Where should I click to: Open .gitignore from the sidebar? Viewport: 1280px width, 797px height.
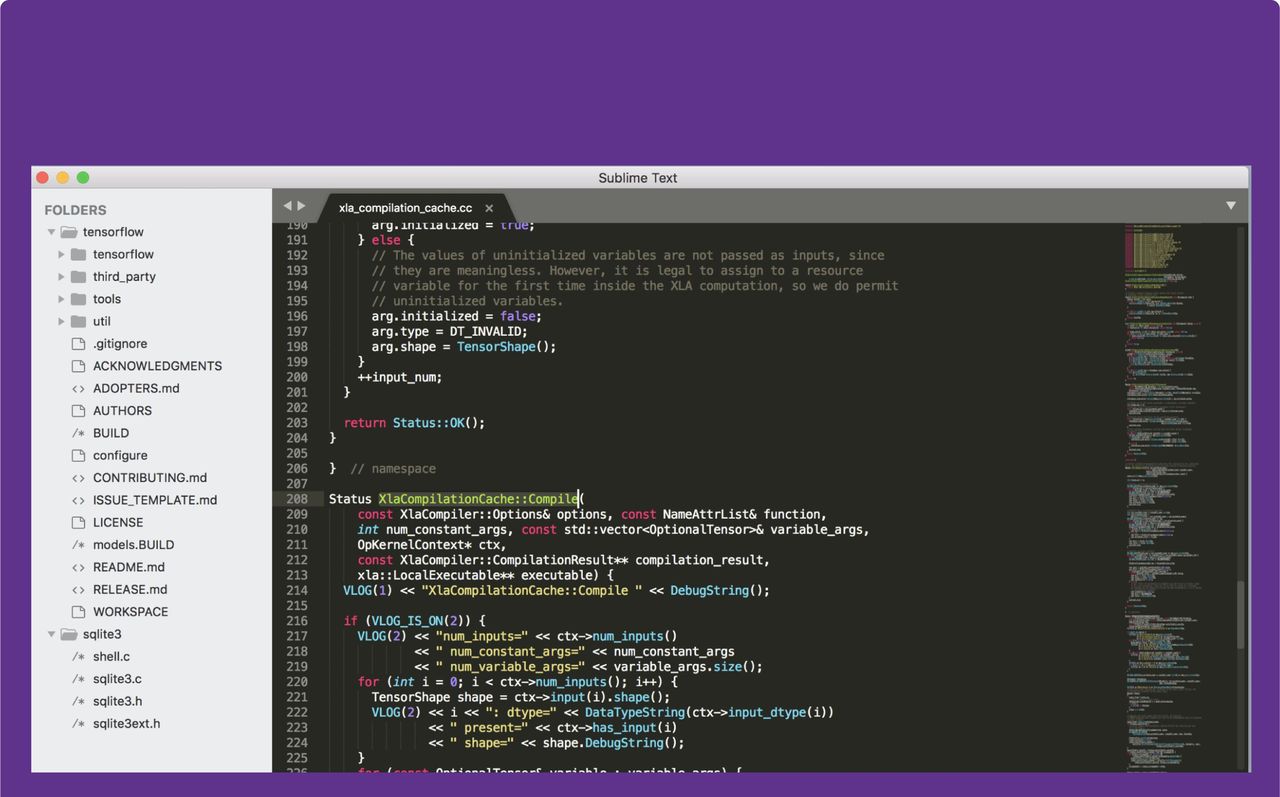[x=120, y=344]
